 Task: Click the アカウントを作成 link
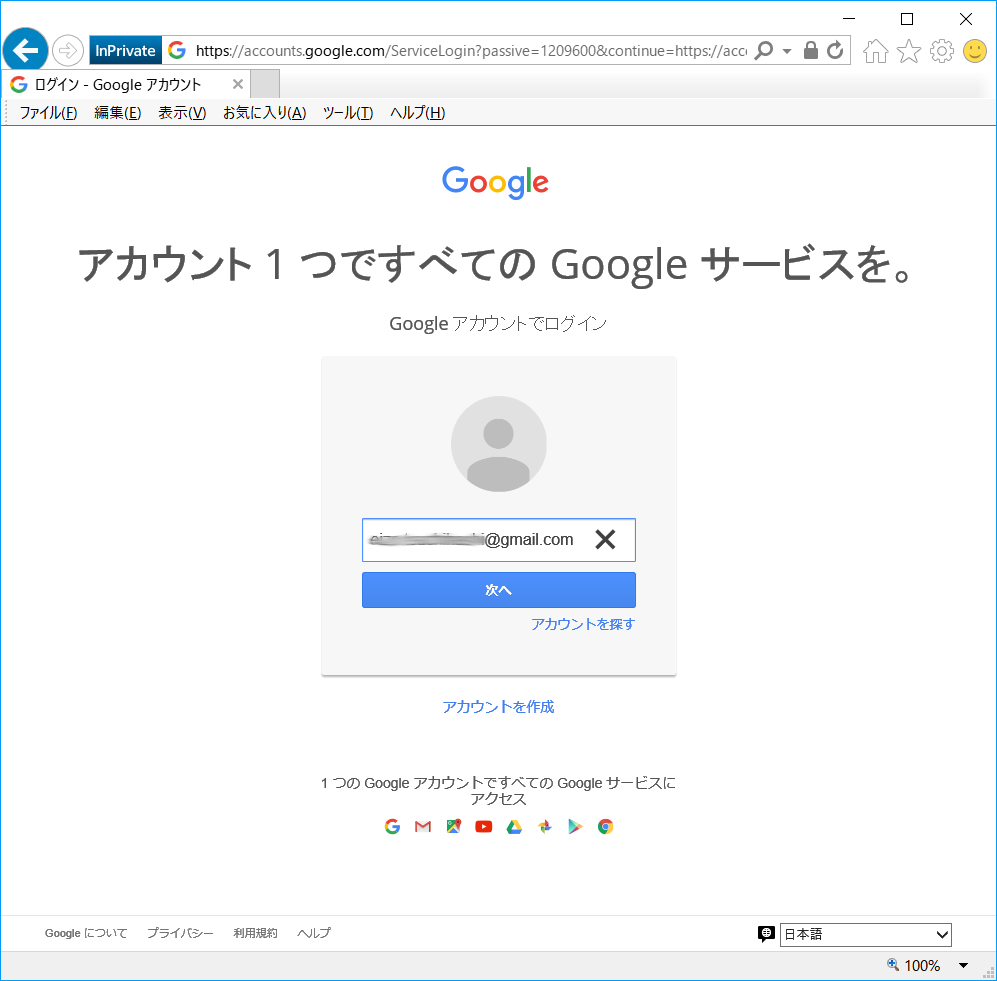498,707
